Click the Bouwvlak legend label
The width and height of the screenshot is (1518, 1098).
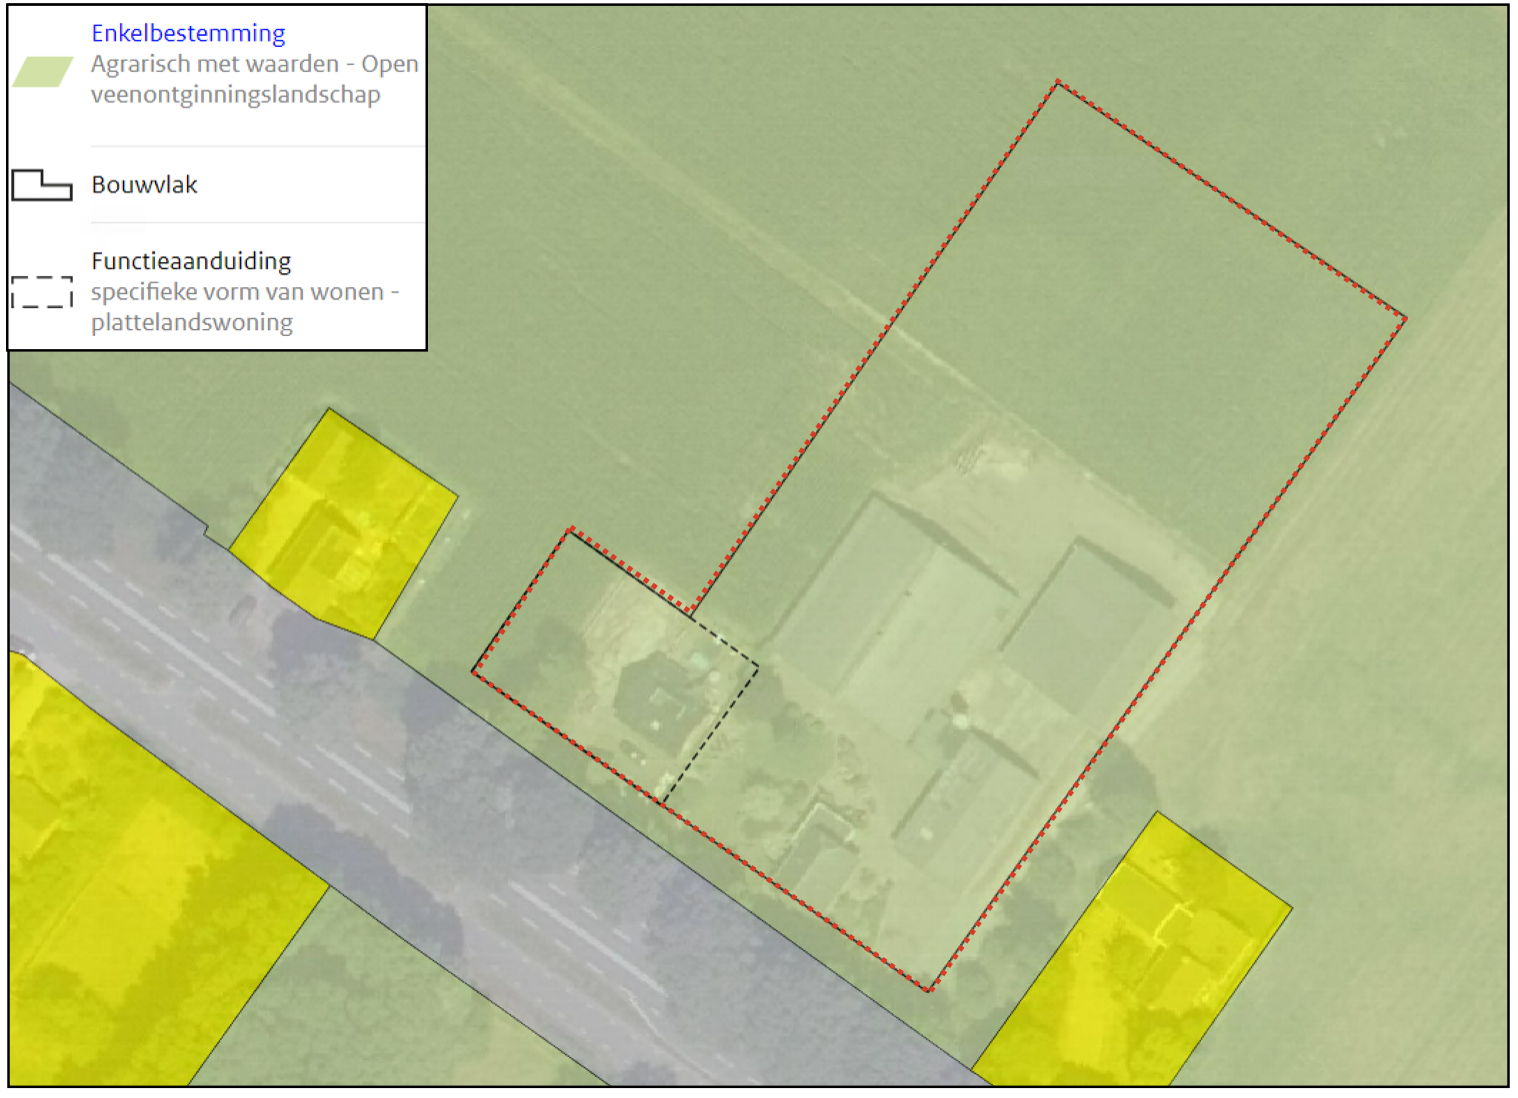(x=144, y=185)
